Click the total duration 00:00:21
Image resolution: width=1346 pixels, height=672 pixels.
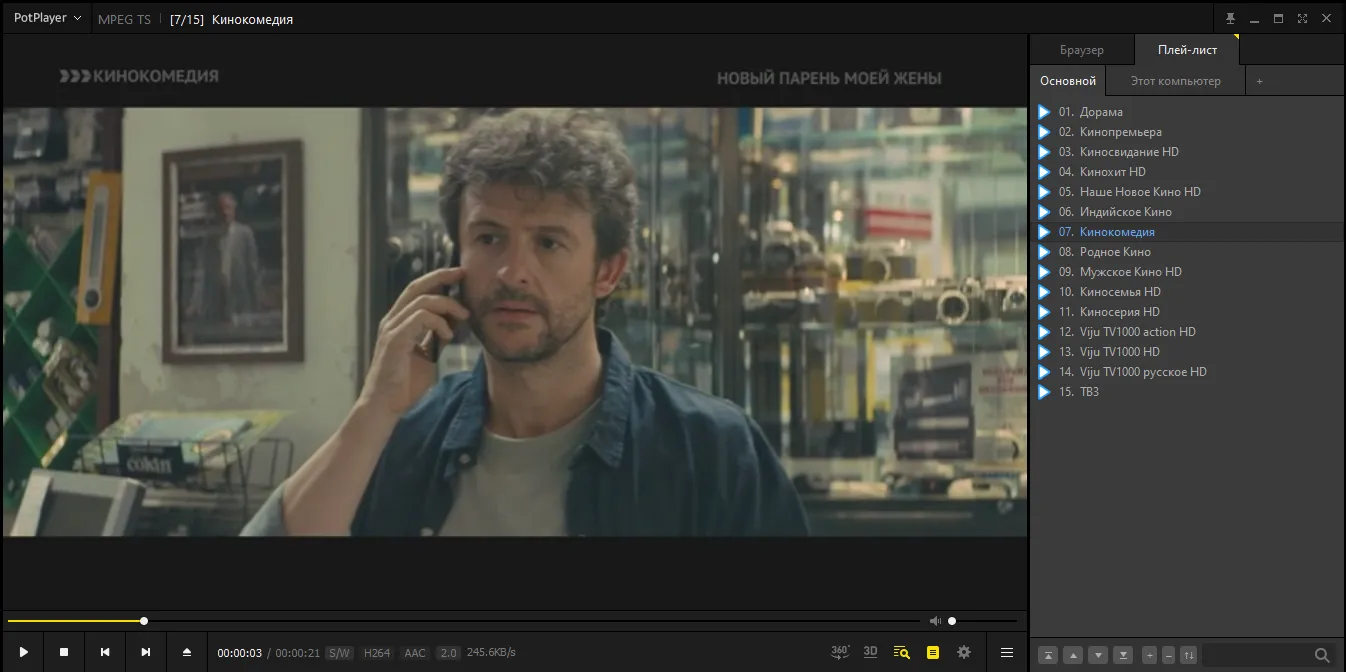(298, 653)
